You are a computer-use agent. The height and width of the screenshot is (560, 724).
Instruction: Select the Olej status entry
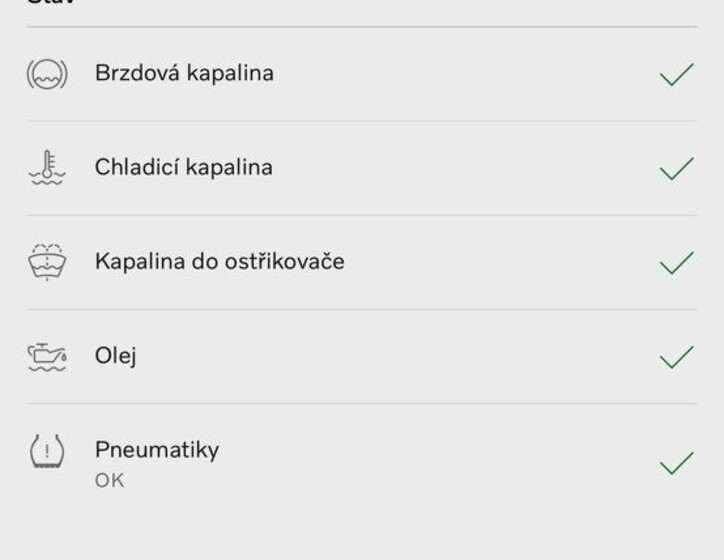click(362, 356)
